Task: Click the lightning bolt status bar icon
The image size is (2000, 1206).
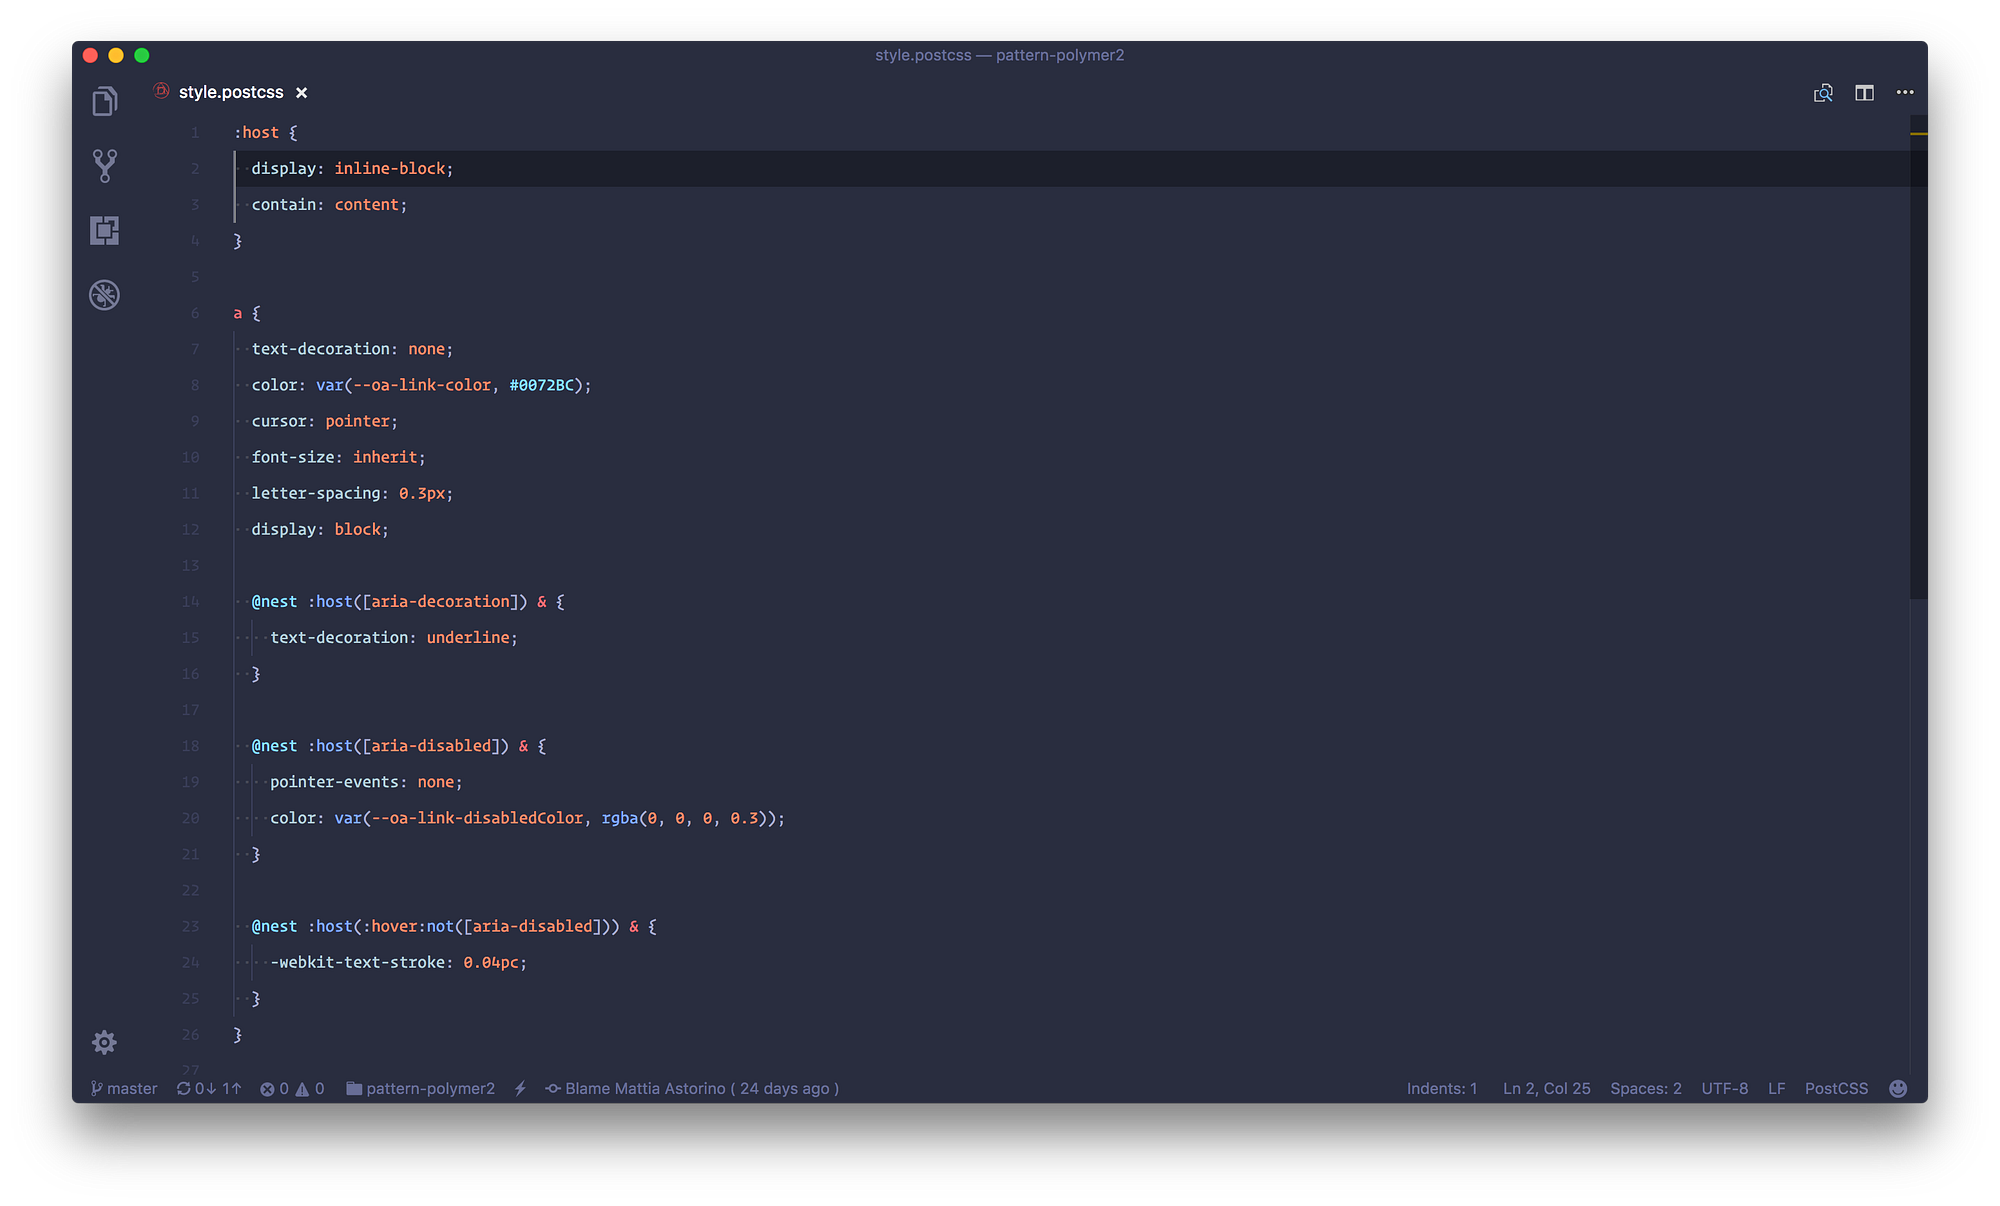Action: tap(520, 1089)
